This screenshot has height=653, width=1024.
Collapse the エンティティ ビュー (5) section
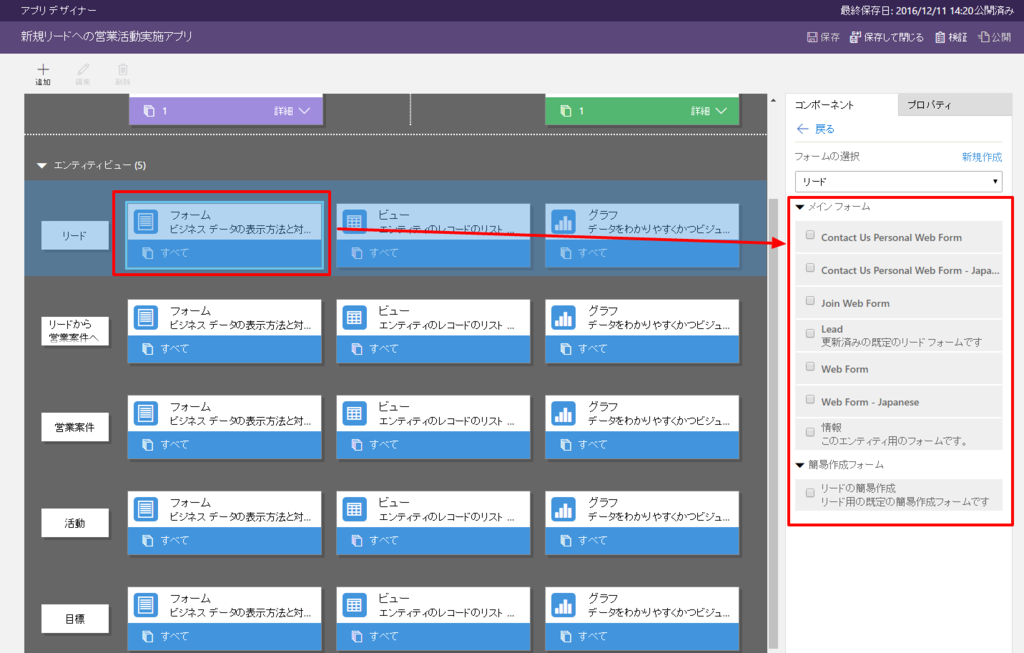pos(42,166)
